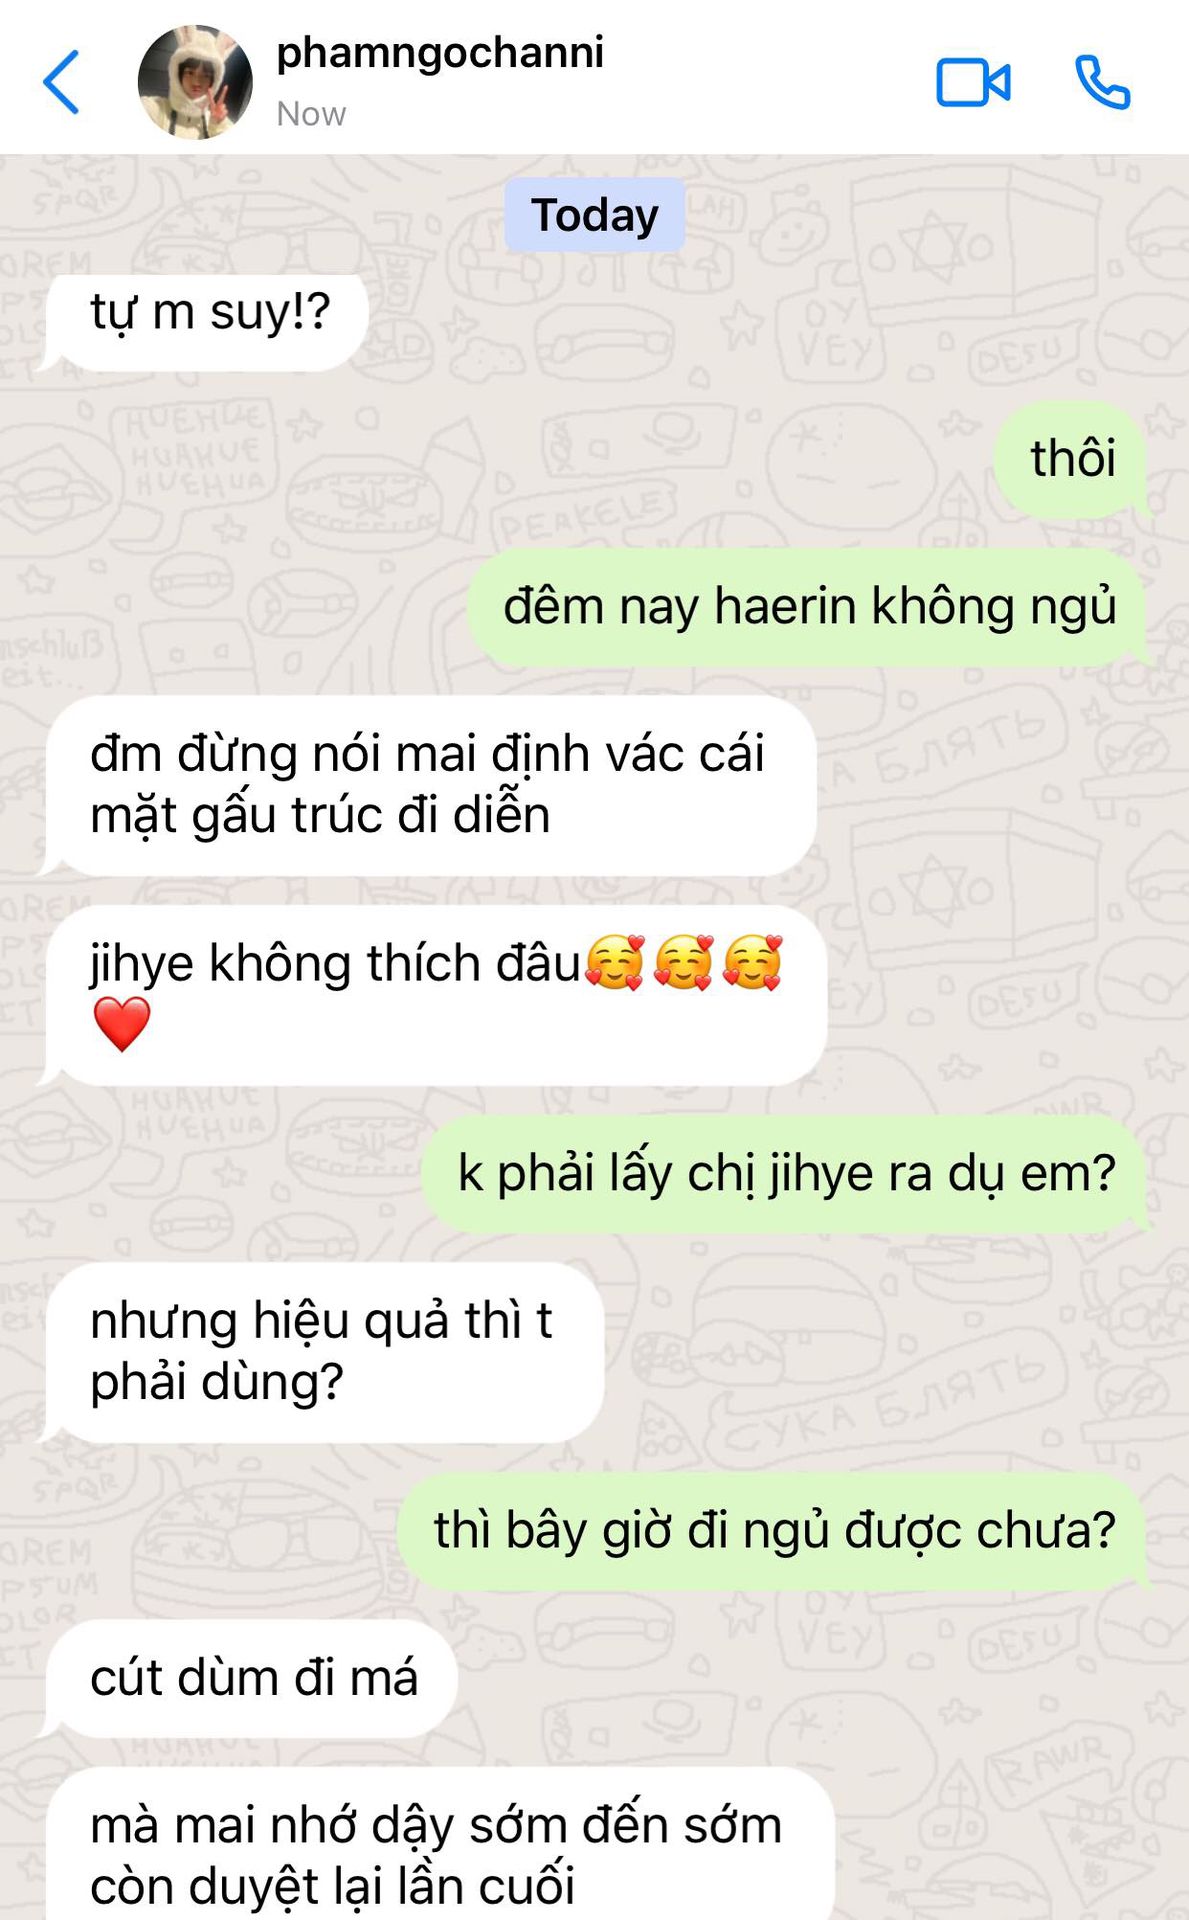Select the 'jihye không thích đâu' message

coord(433,995)
